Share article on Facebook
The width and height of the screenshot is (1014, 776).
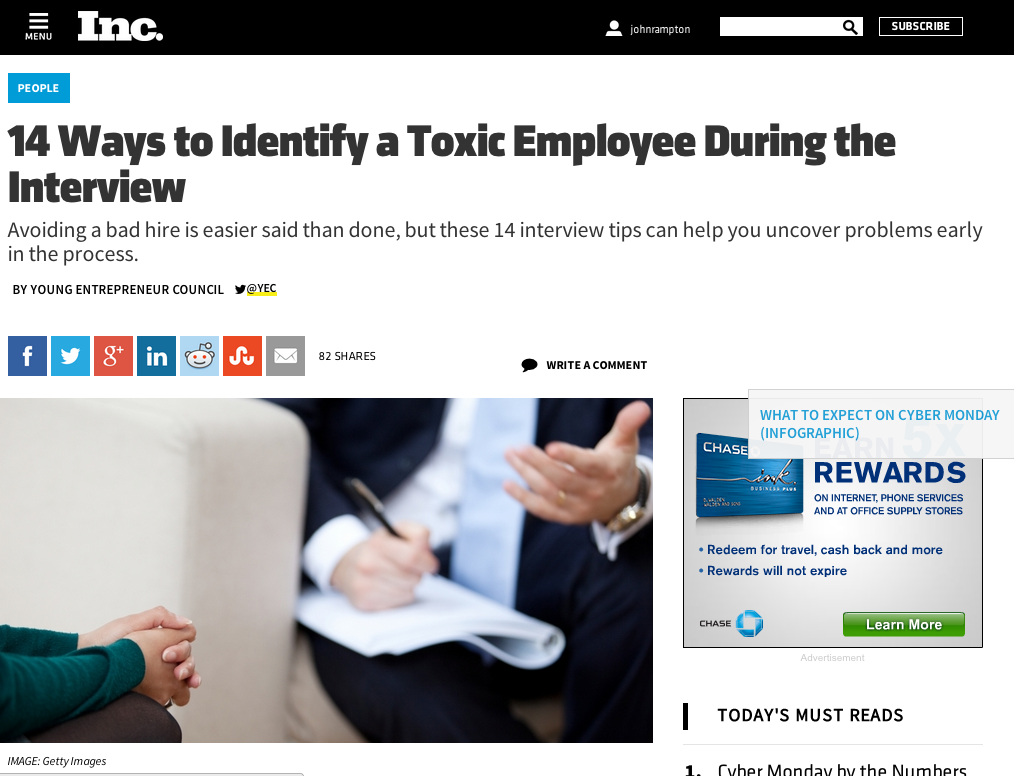pos(27,356)
